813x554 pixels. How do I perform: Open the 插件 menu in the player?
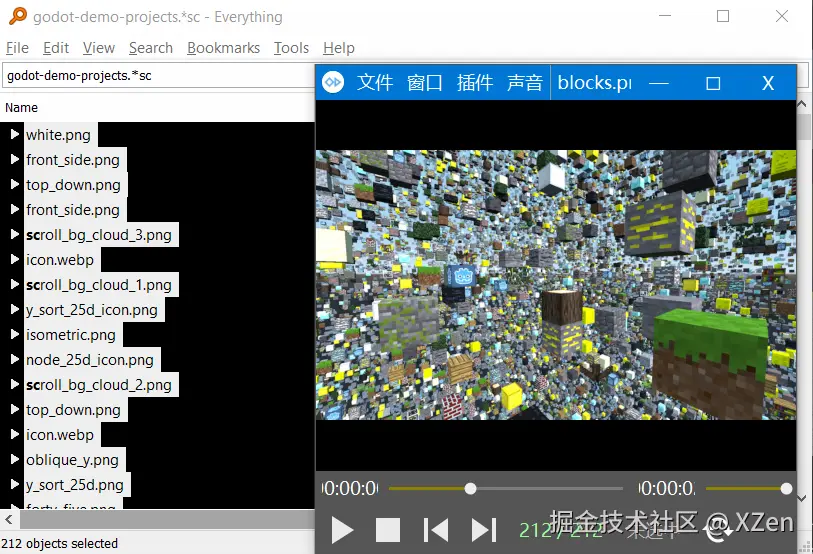tap(474, 82)
